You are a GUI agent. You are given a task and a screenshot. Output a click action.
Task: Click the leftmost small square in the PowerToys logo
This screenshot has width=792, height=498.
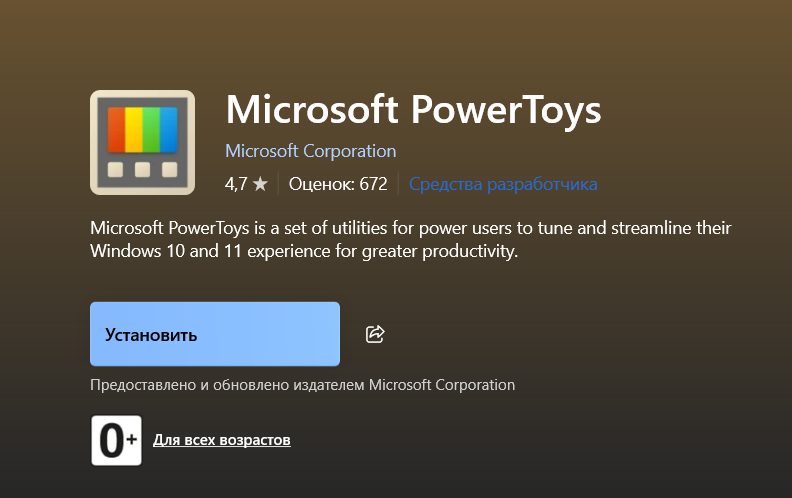tap(116, 169)
